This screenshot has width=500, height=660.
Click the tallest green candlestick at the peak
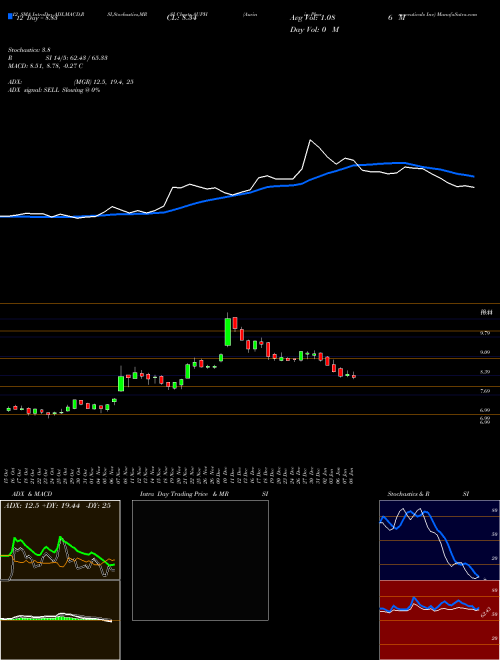[x=228, y=332]
